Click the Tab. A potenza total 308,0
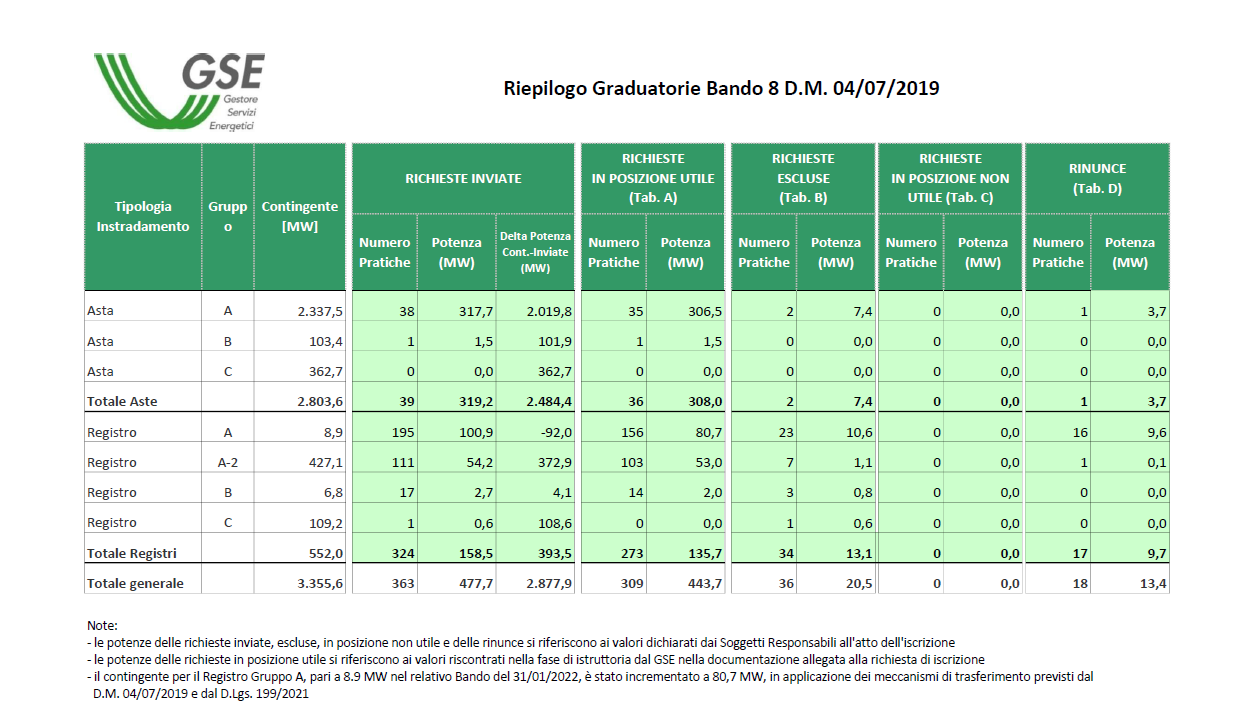Image resolution: width=1244 pixels, height=713 pixels. coord(705,401)
